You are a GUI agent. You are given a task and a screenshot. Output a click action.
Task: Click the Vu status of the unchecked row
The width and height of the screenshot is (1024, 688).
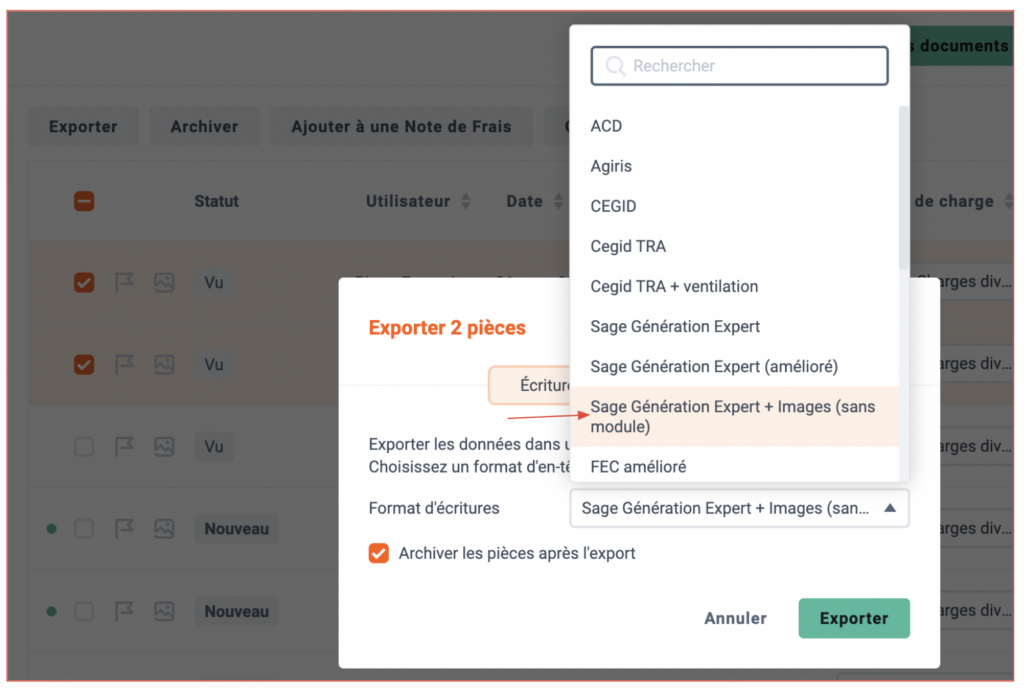point(214,446)
